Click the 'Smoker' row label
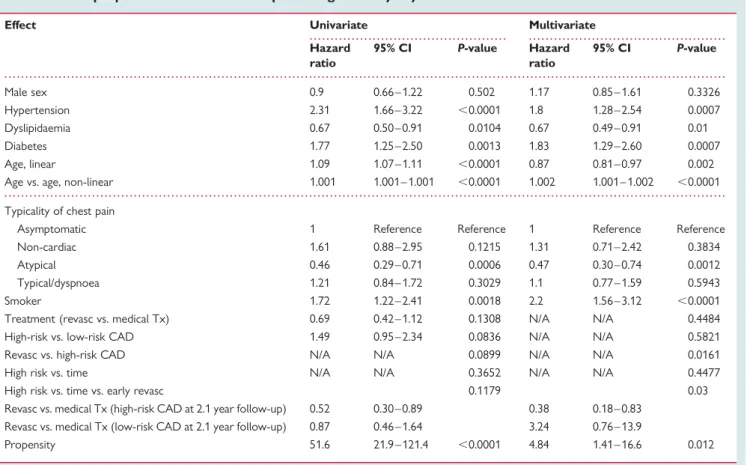This screenshot has width=750, height=465. coord(23,301)
